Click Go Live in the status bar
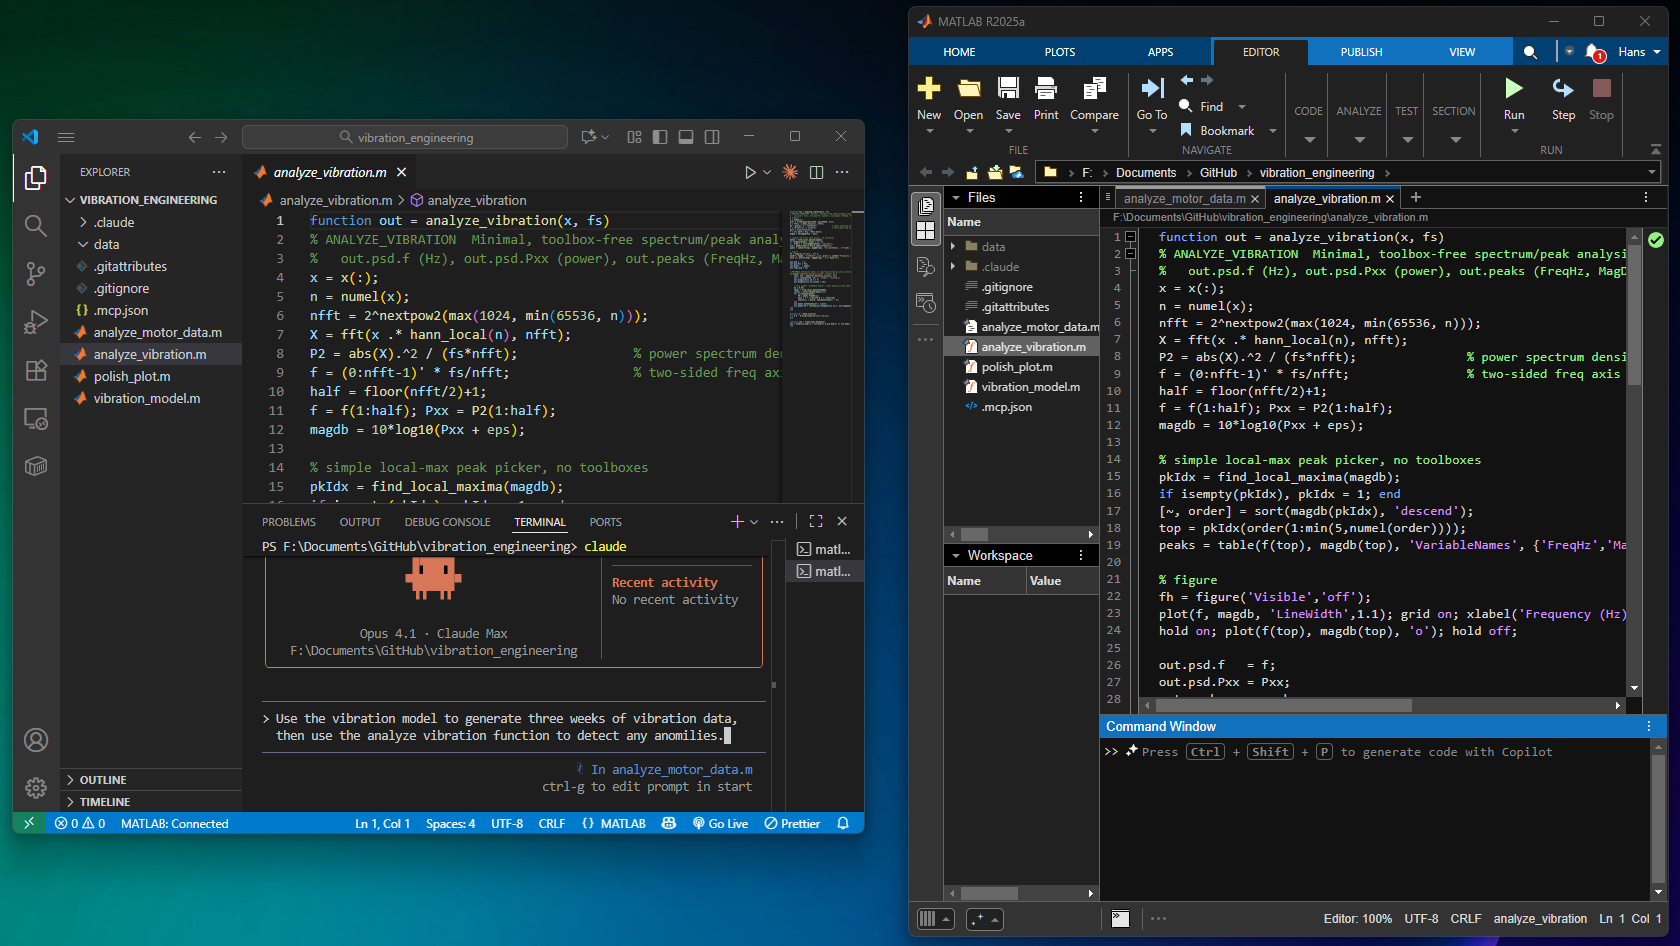Image resolution: width=1680 pixels, height=946 pixels. (720, 824)
